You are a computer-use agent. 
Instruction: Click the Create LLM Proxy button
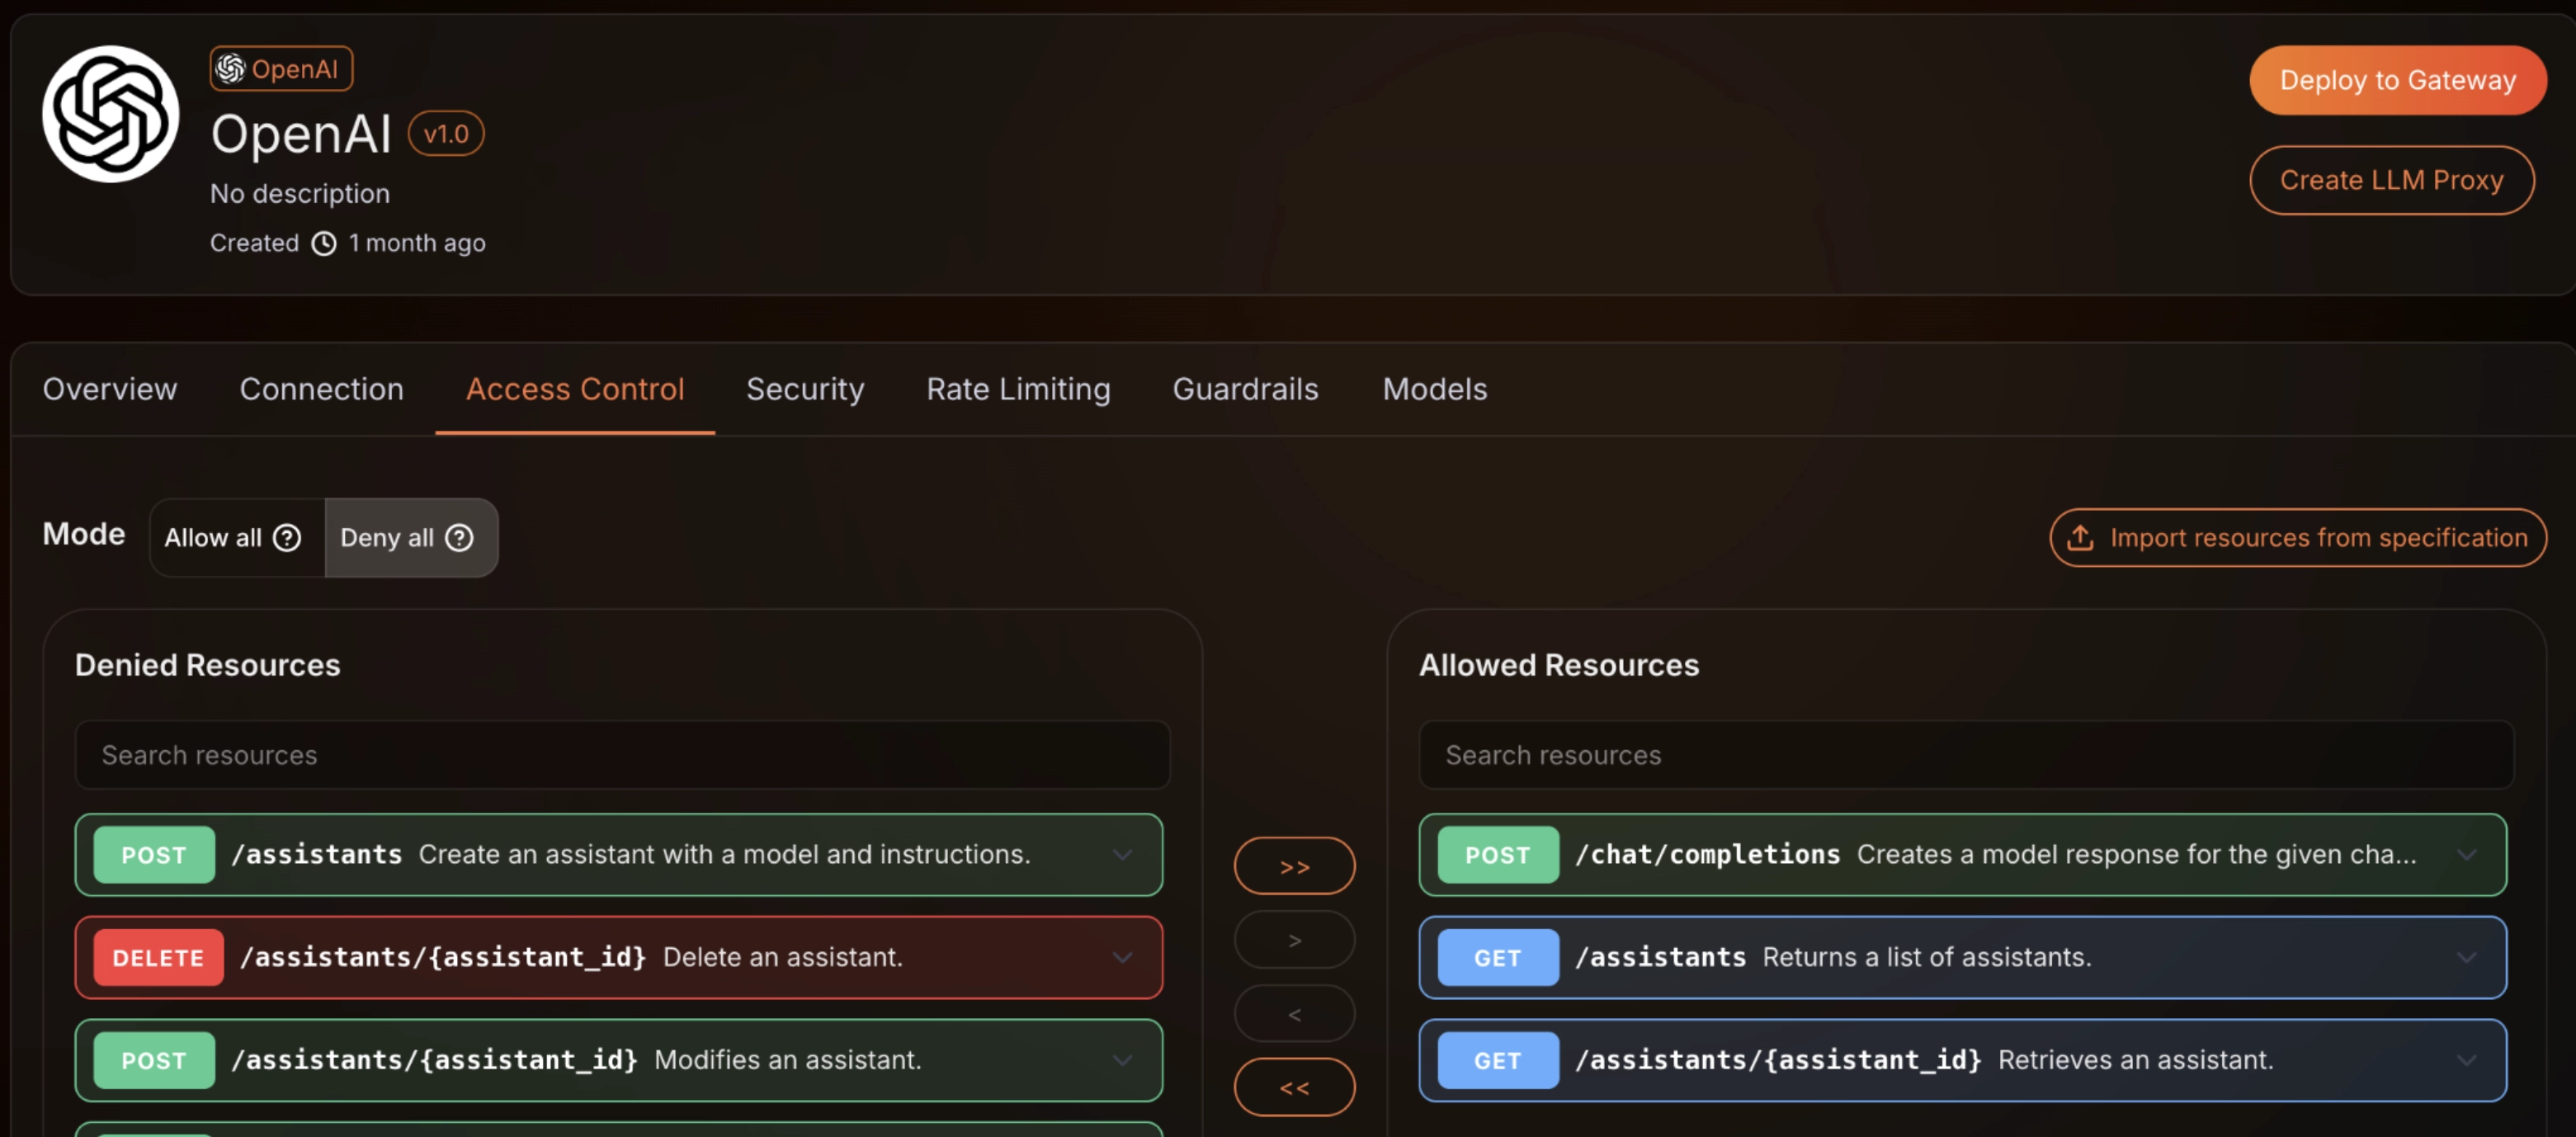(2392, 180)
